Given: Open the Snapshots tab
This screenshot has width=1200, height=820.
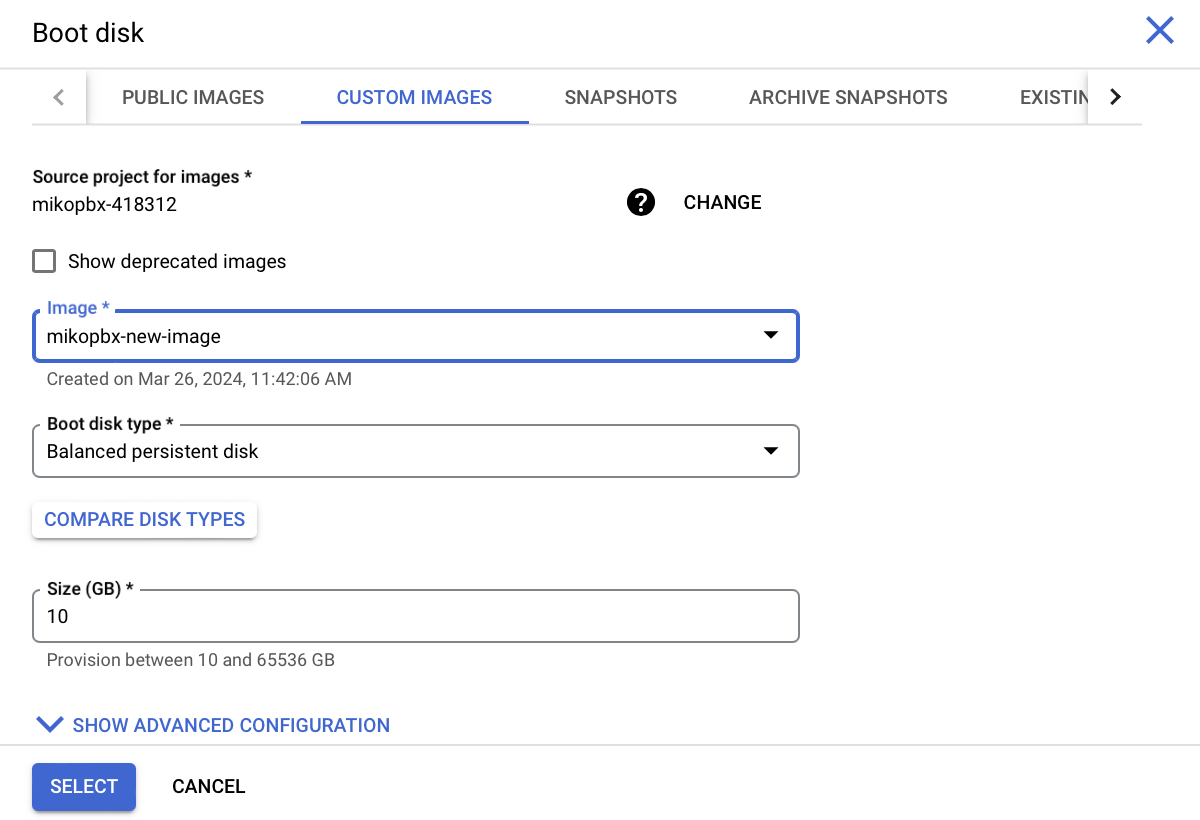Looking at the screenshot, I should [620, 98].
